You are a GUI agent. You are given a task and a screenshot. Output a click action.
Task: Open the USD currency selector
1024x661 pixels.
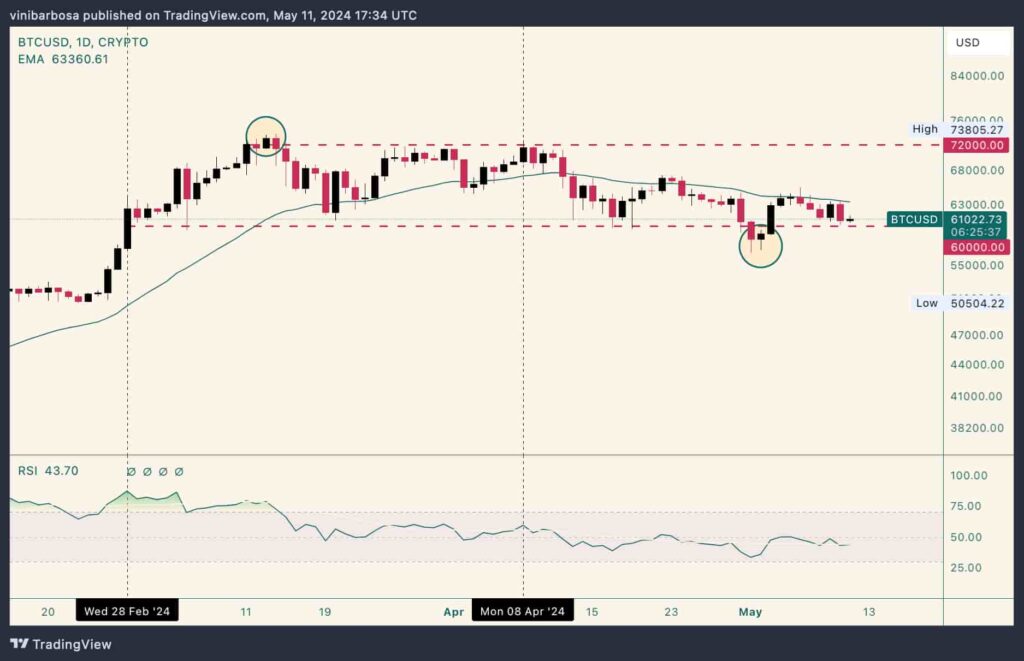click(x=968, y=42)
